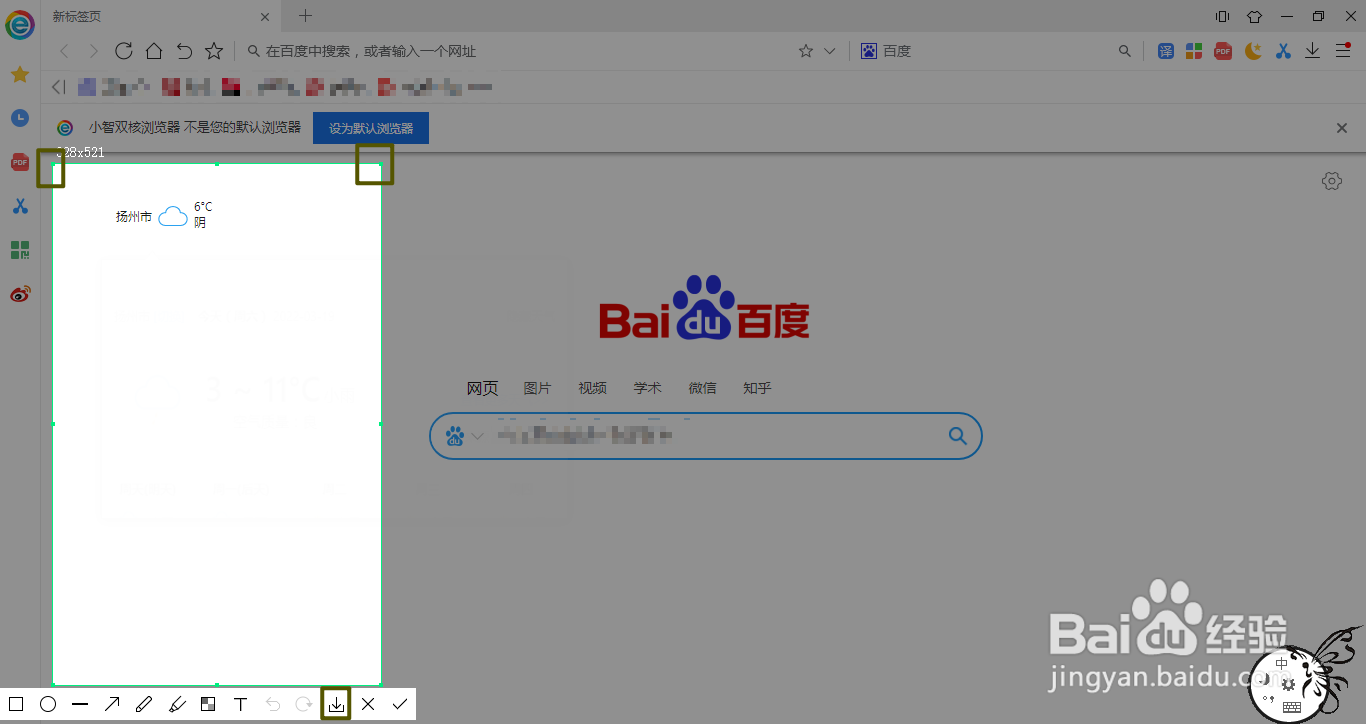
Task: Select the arrow annotation tool
Action: tap(112, 704)
